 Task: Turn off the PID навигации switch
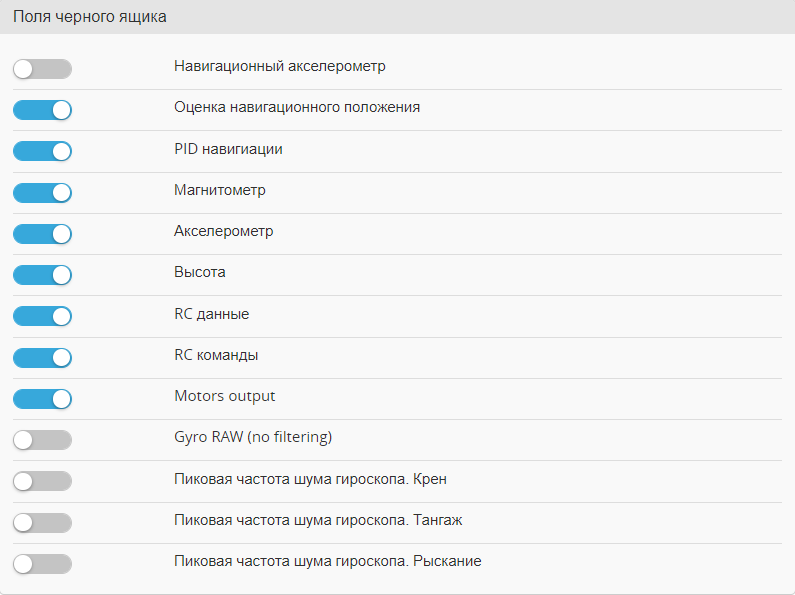[42, 151]
